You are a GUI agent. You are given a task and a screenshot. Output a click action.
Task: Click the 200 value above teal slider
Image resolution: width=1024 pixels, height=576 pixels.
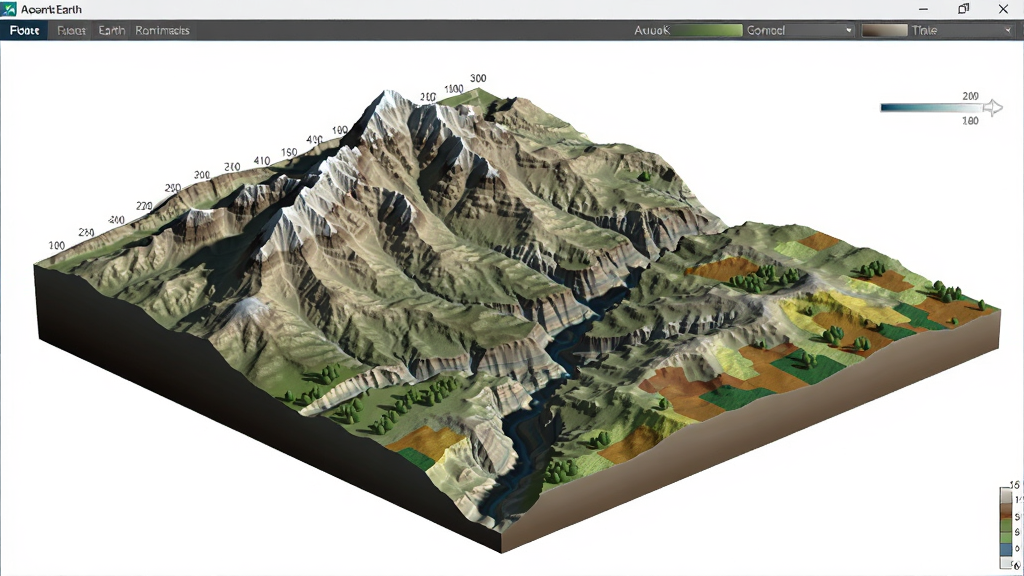970,95
